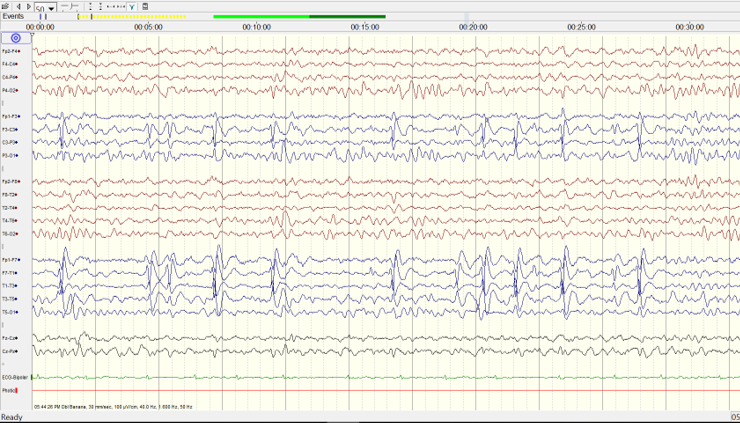Click the horizontal dotted spacing icon
This screenshot has height=423, width=740.
115,6
